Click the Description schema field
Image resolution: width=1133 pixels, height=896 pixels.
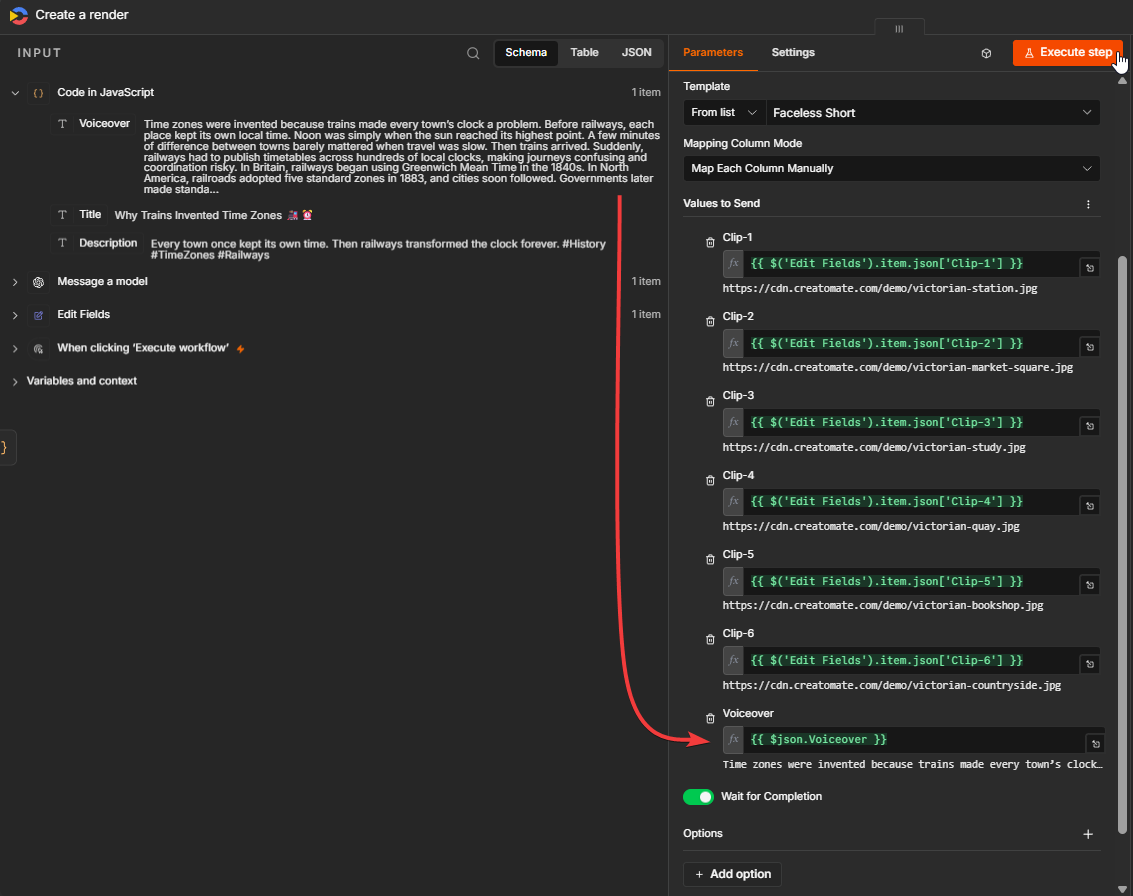(98, 243)
